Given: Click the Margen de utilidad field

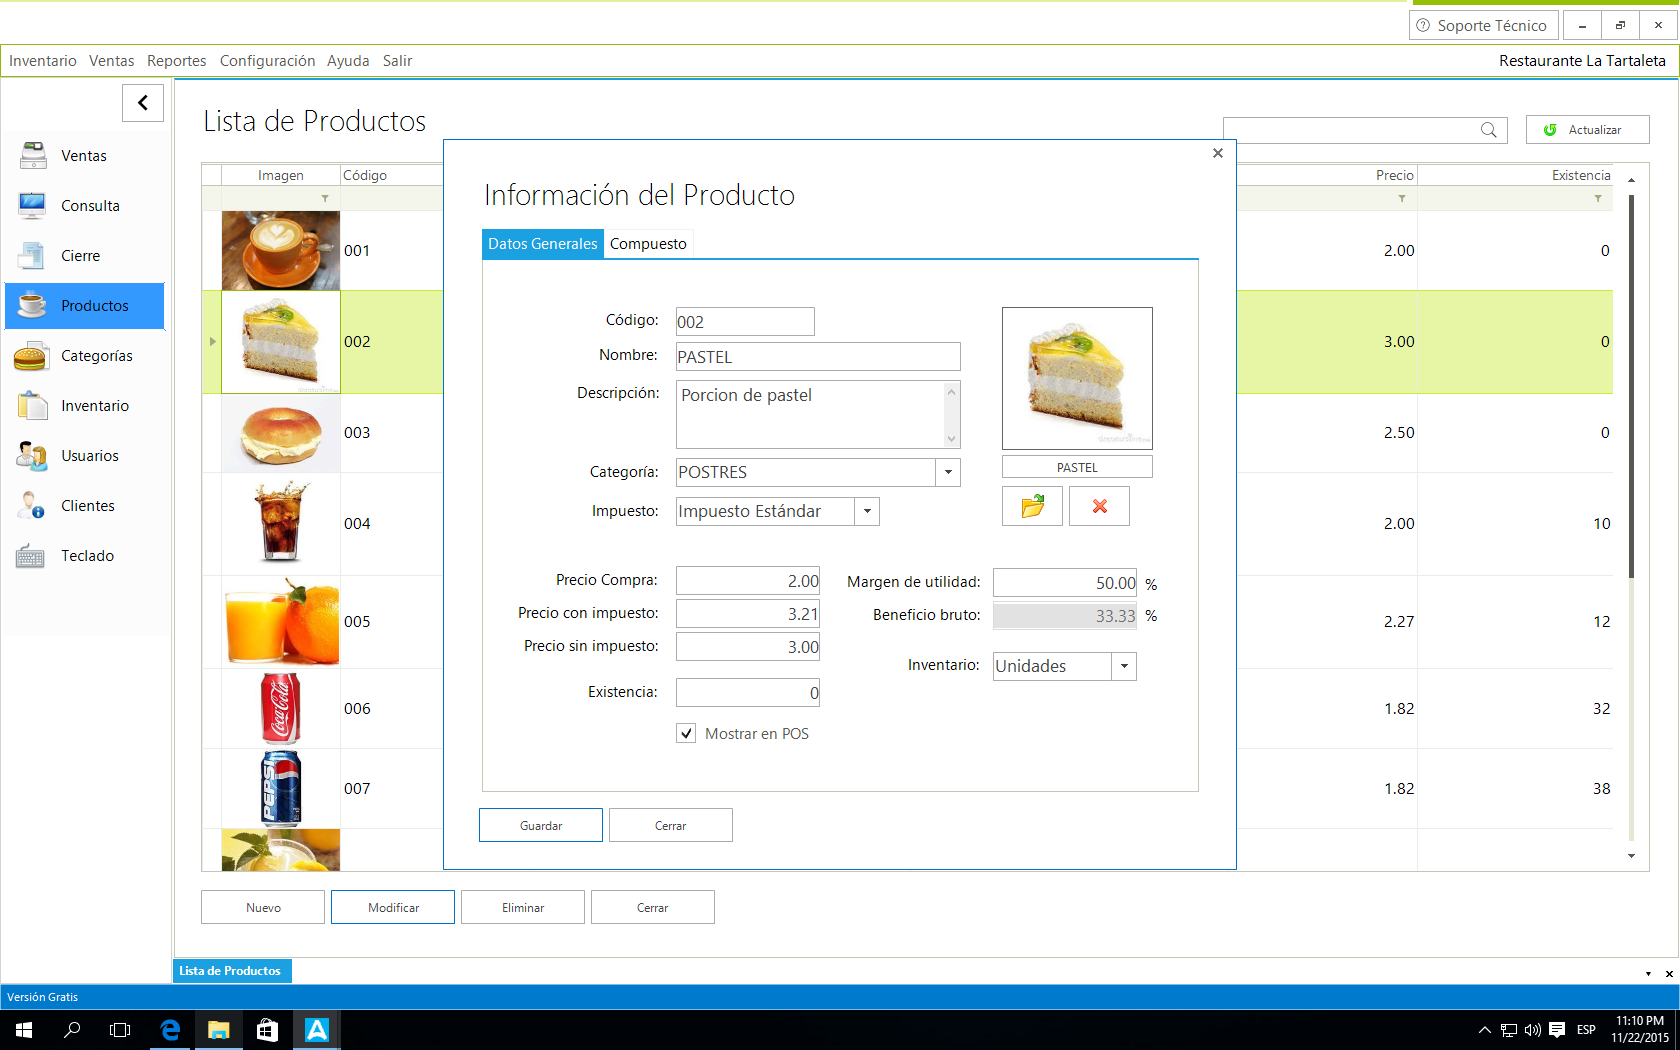Looking at the screenshot, I should [1065, 583].
